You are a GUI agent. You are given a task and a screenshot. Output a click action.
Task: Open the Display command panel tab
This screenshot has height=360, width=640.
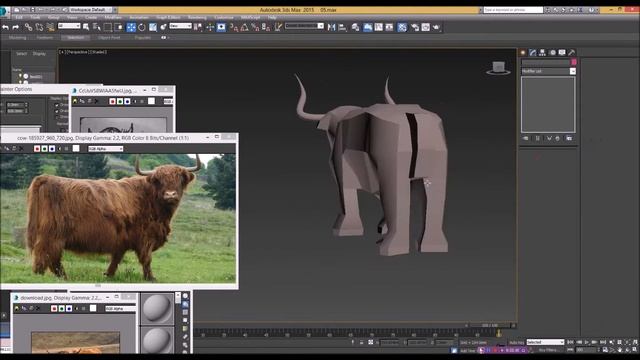click(562, 53)
